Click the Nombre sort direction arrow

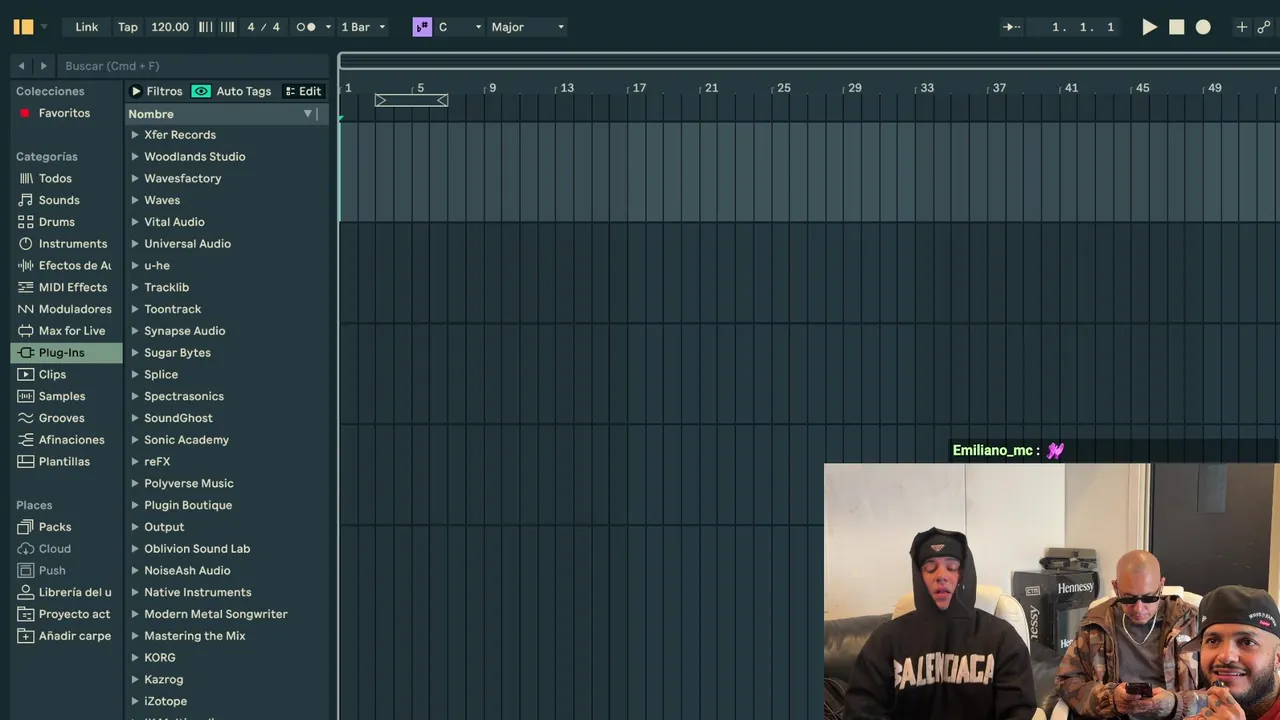pyautogui.click(x=308, y=114)
